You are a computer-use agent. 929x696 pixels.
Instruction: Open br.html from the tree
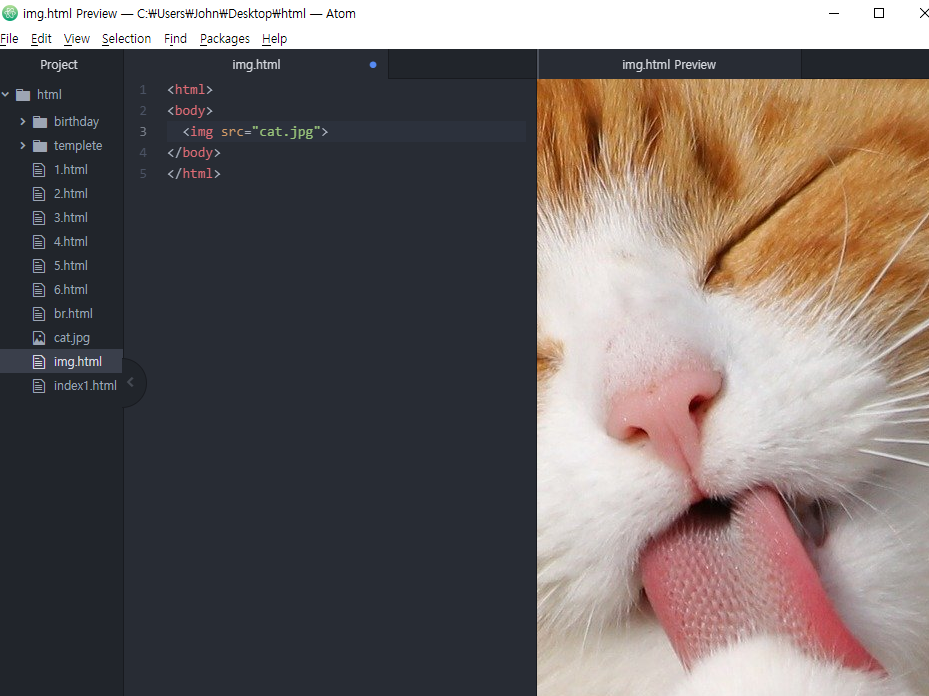click(x=73, y=314)
